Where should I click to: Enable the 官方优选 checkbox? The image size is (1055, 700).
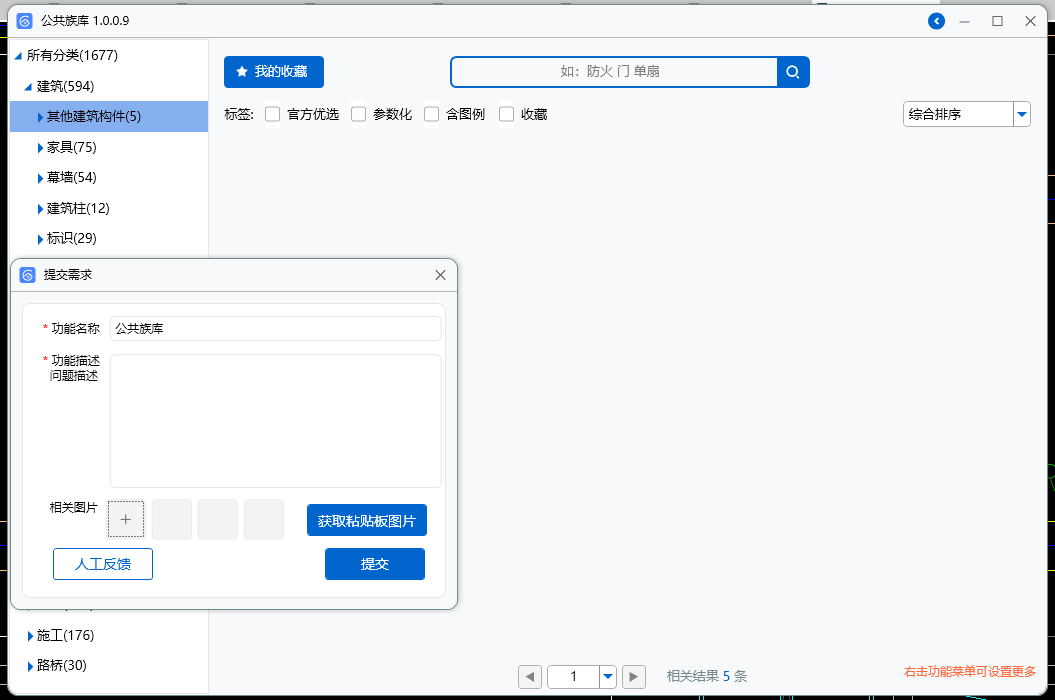(x=273, y=114)
